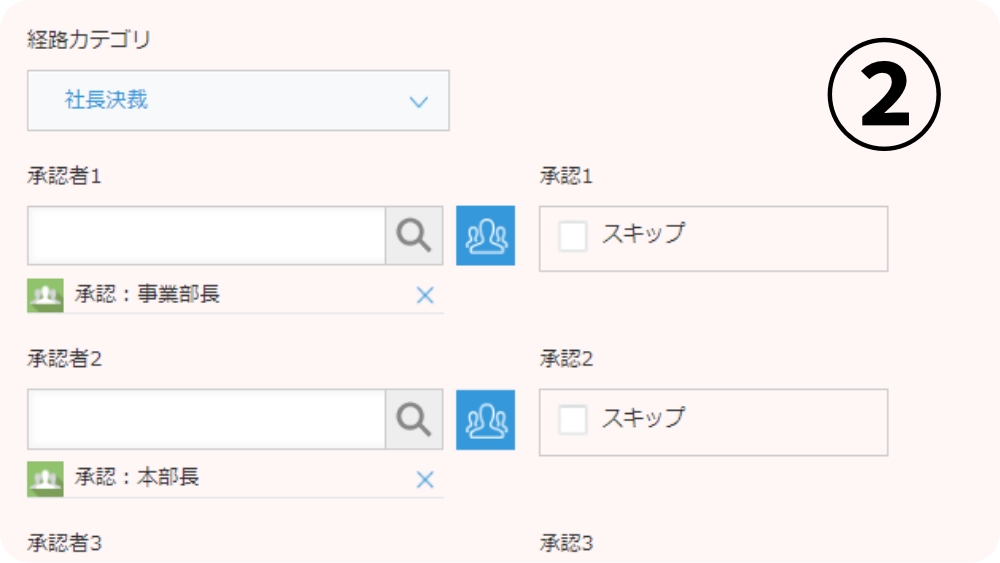Open organization picker for 承認者1
The image size is (1000, 563).
click(x=485, y=235)
